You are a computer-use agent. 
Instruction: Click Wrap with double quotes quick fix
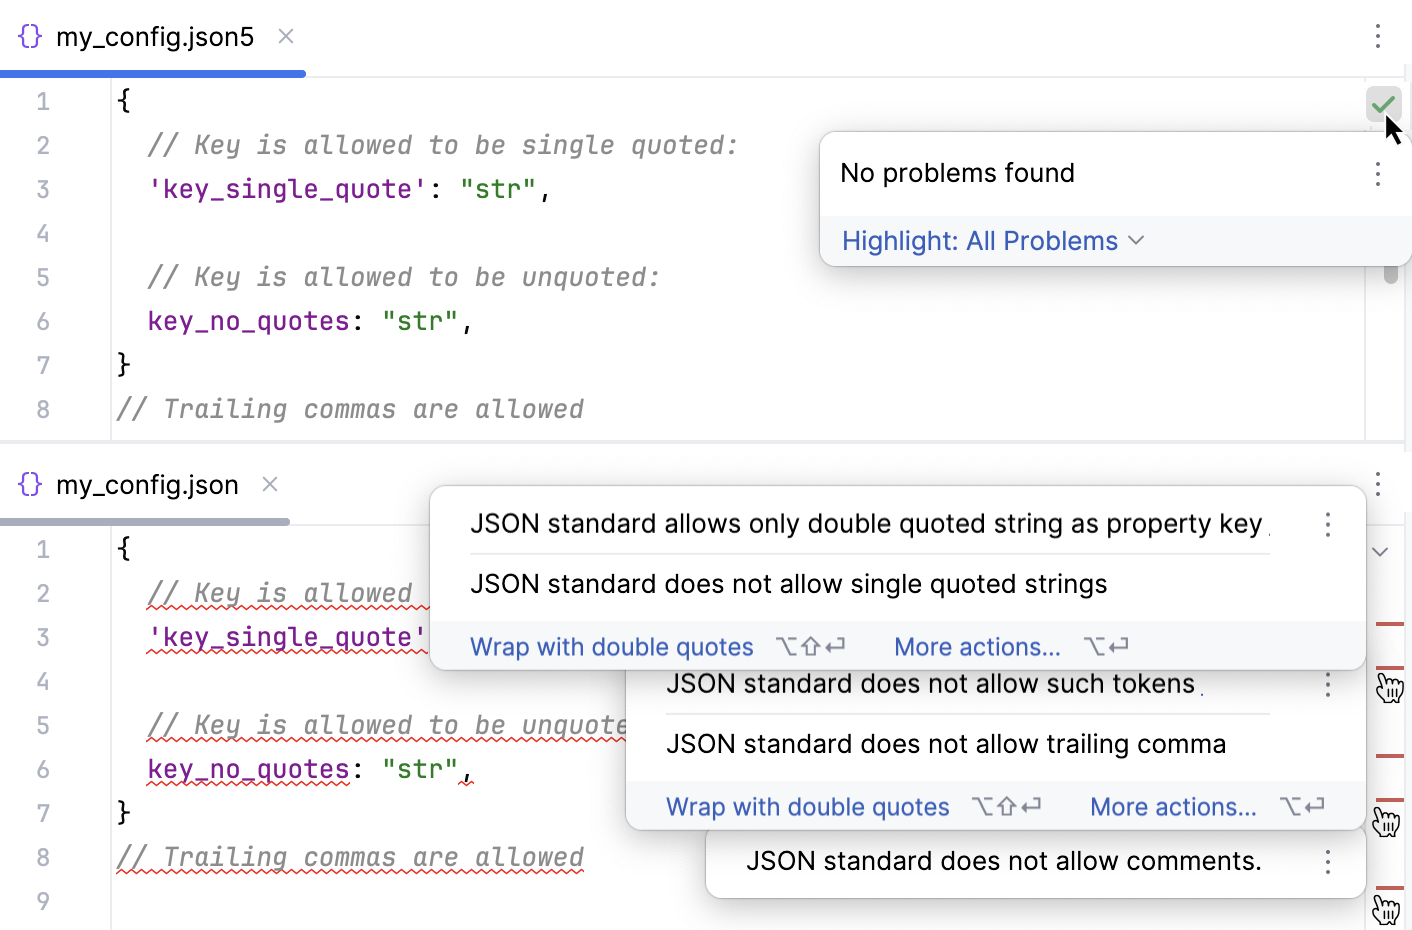[x=611, y=646]
